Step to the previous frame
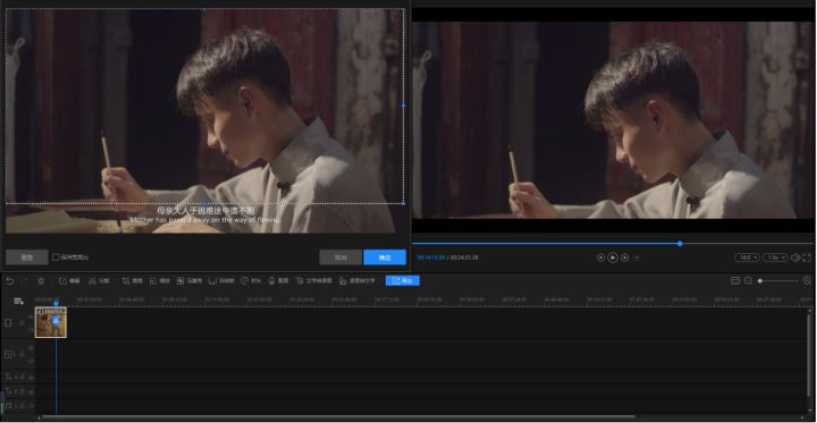This screenshot has height=423, width=817. point(601,257)
